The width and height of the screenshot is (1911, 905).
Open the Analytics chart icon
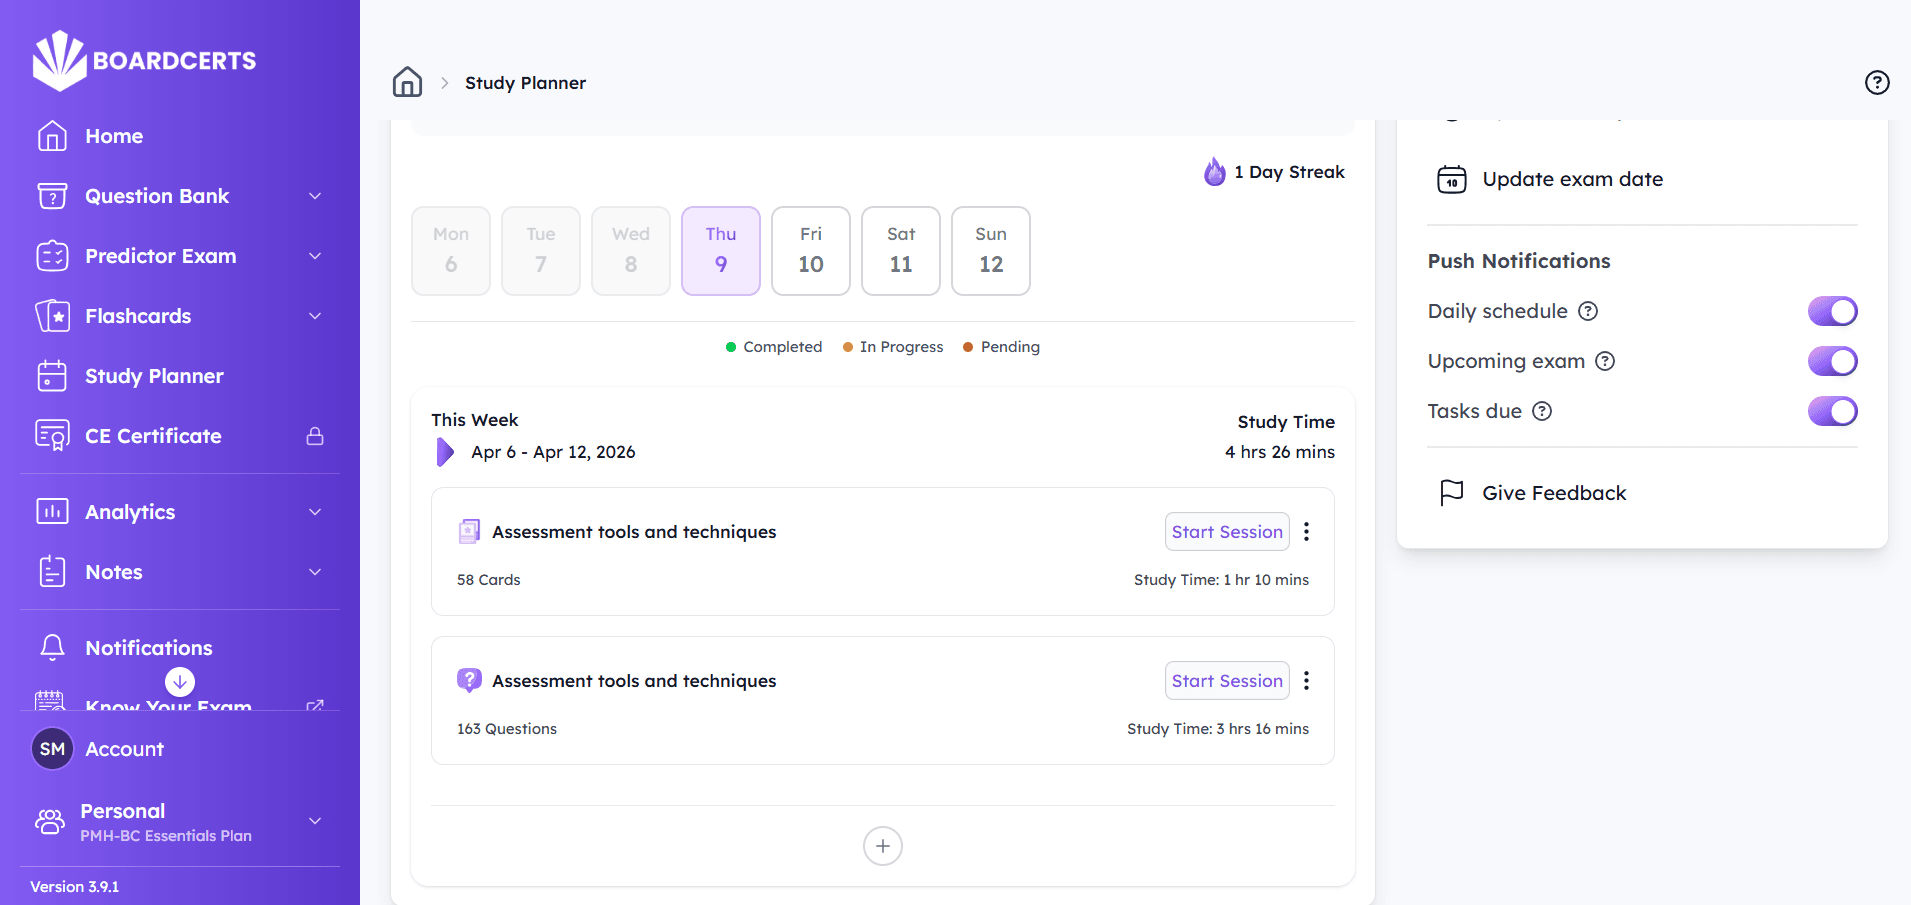point(51,511)
